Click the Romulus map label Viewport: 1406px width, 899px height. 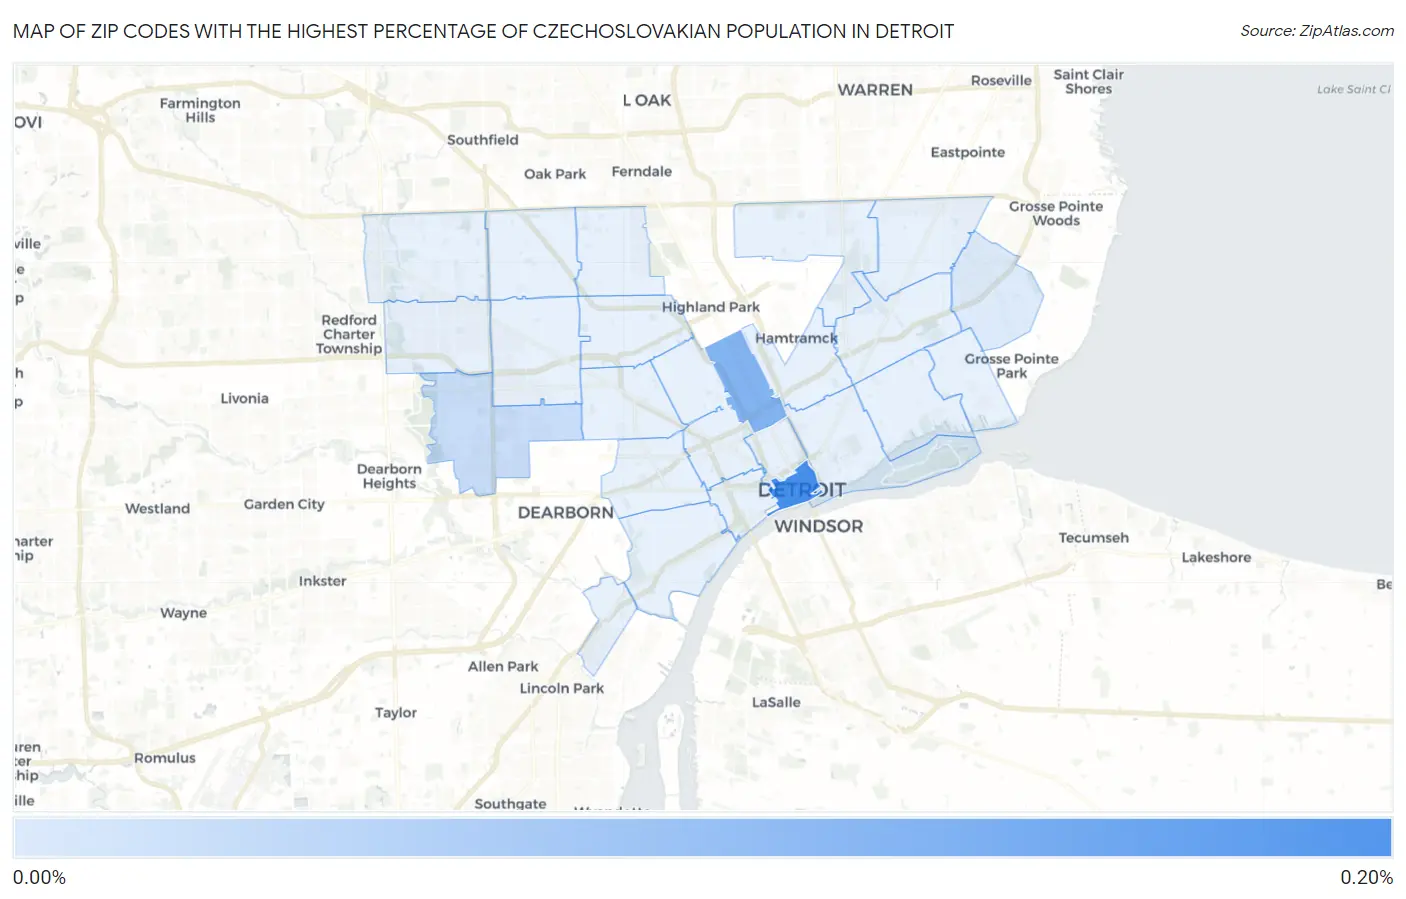[x=165, y=758]
